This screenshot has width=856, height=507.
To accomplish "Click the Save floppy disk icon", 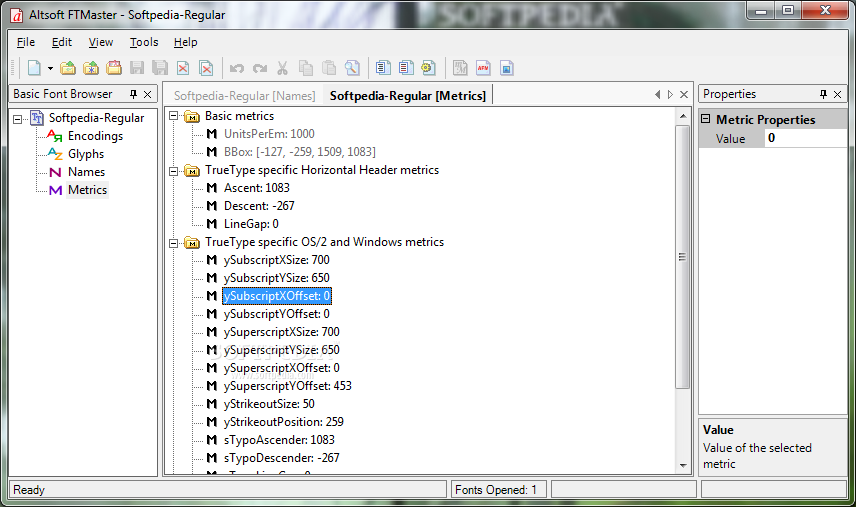I will [136, 68].
